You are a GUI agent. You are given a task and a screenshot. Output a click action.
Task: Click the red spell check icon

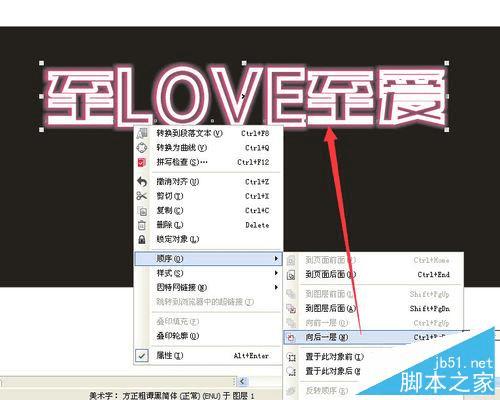tap(142, 162)
